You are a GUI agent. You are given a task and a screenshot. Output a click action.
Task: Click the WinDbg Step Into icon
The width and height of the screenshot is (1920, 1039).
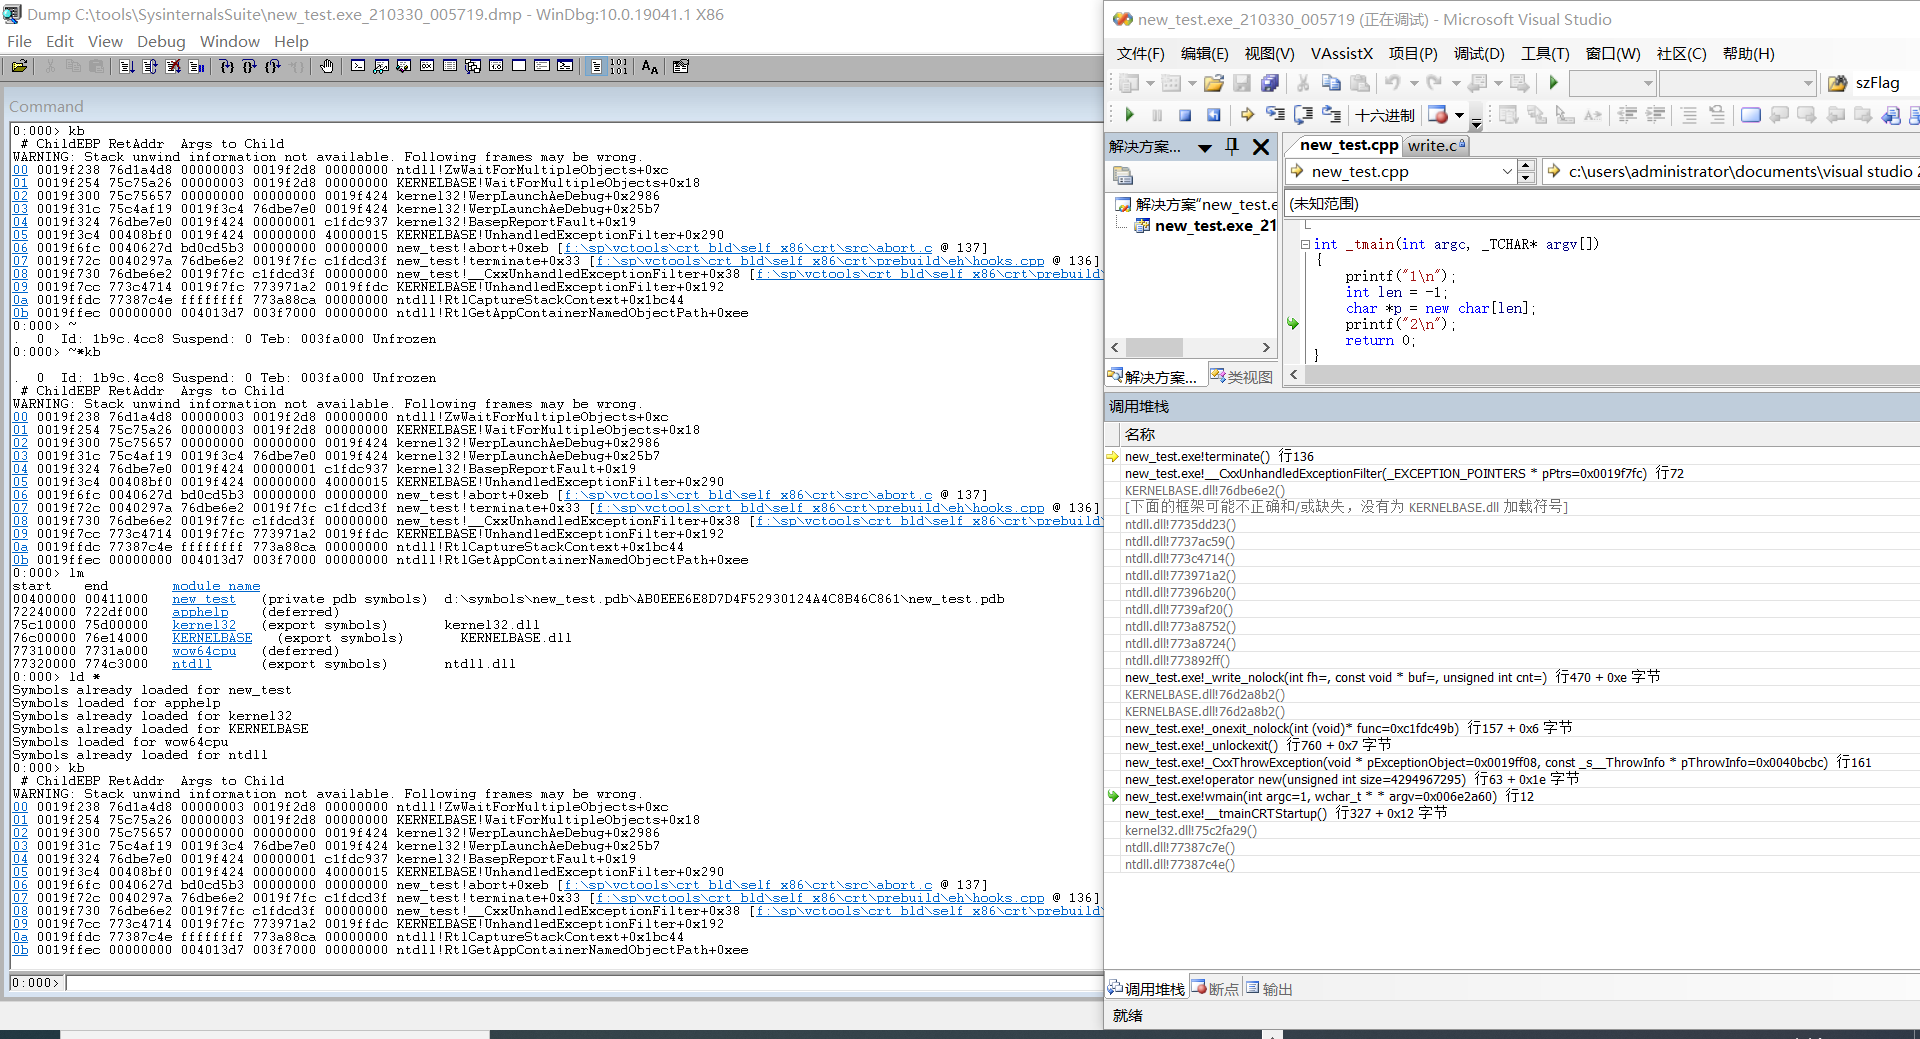pyautogui.click(x=227, y=67)
